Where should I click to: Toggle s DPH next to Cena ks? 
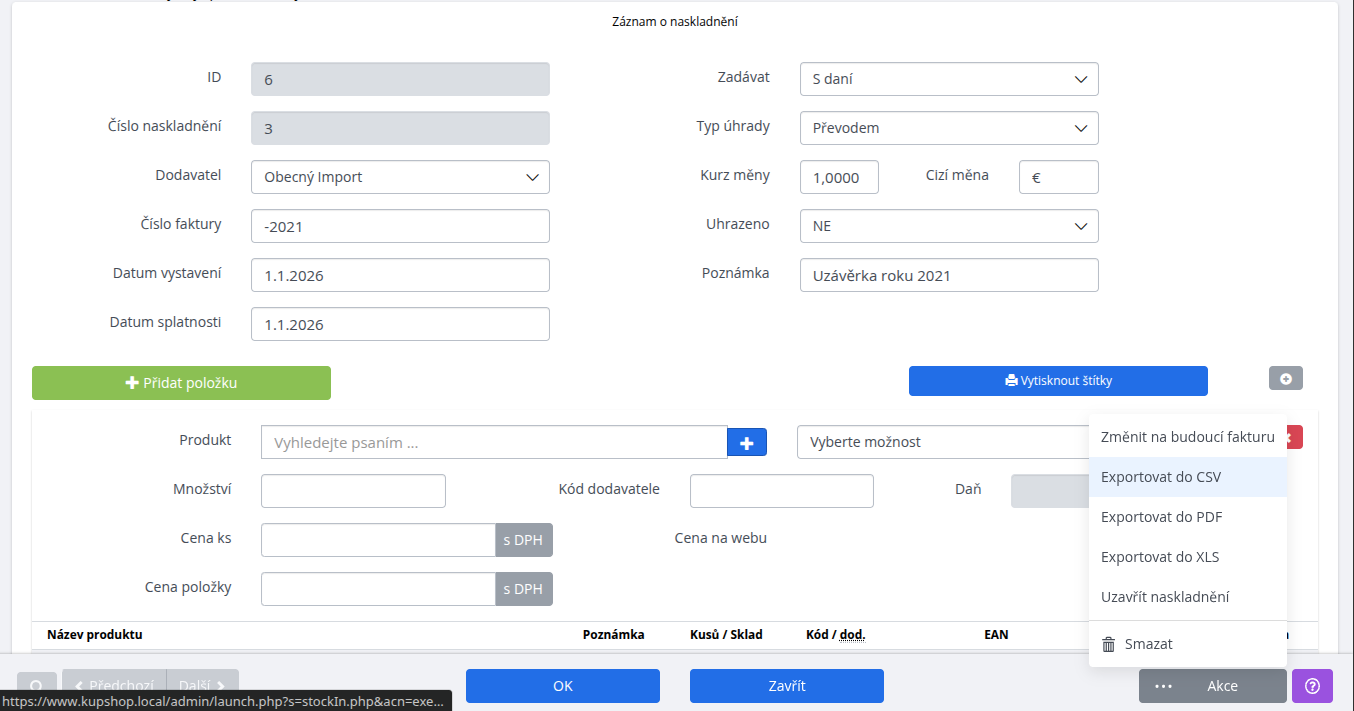[524, 540]
